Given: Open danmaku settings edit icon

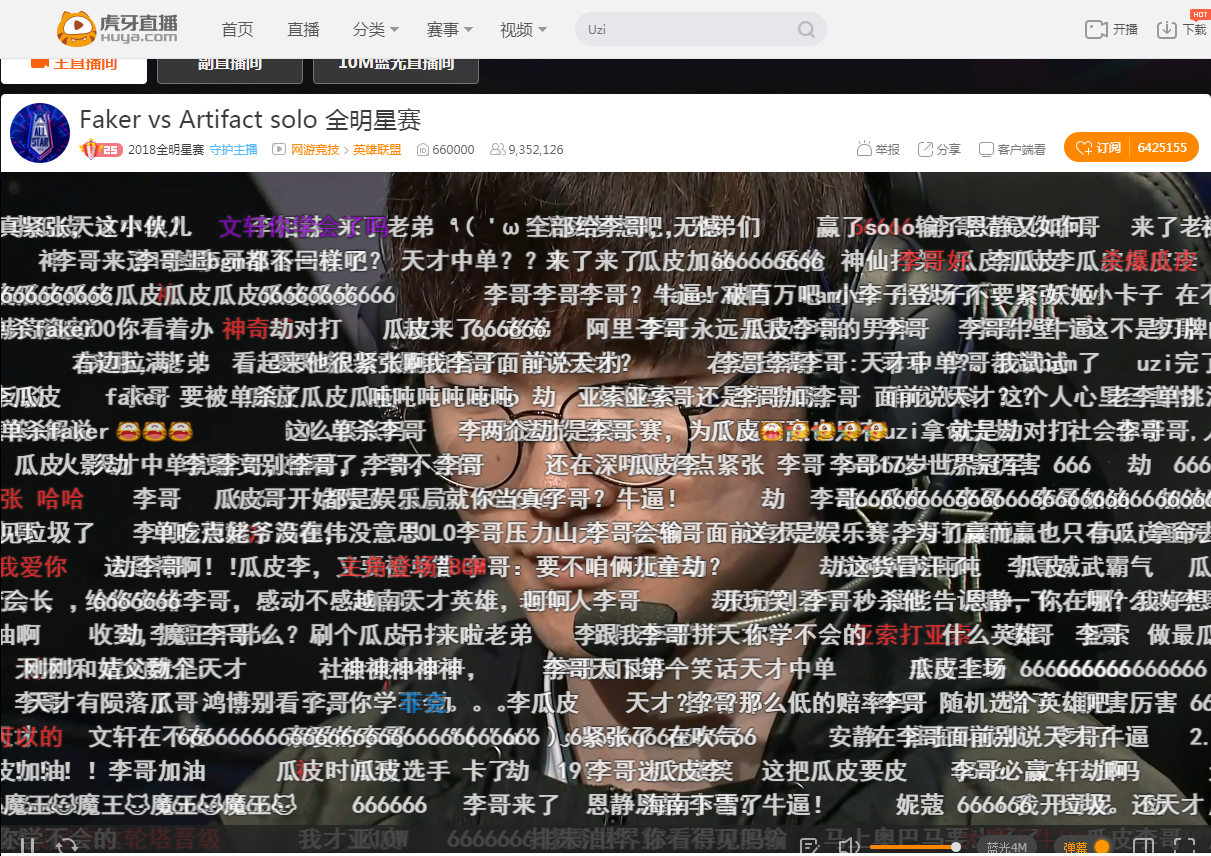Looking at the screenshot, I should coord(807,848).
